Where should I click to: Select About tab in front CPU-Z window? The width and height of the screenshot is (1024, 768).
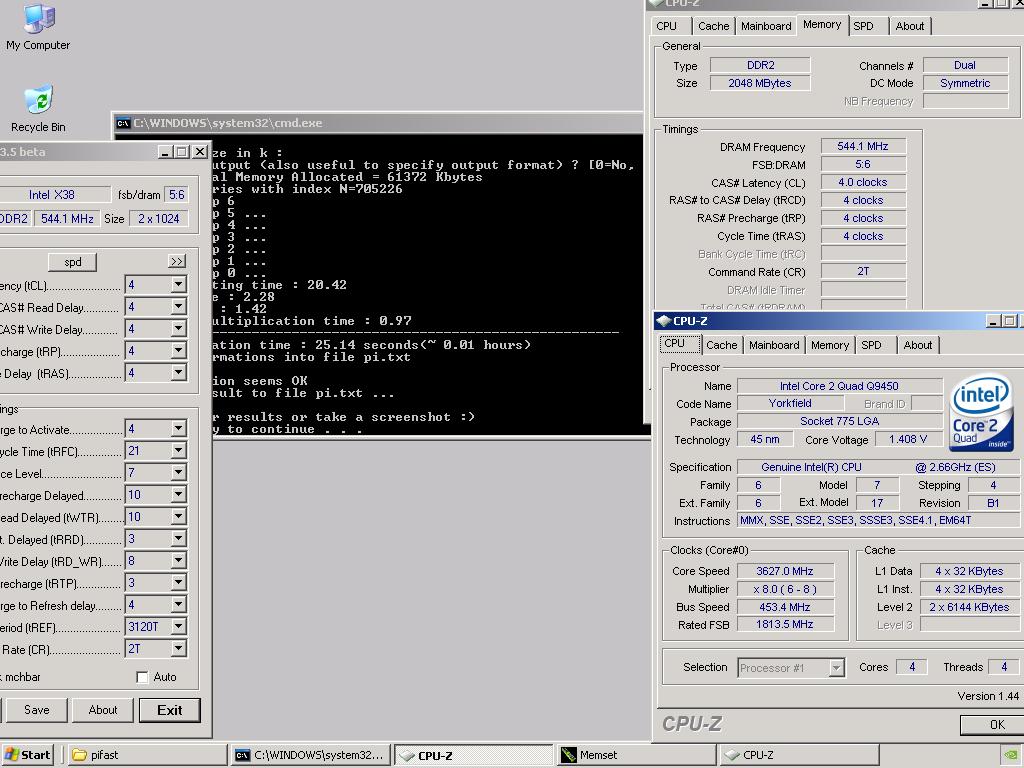click(918, 345)
